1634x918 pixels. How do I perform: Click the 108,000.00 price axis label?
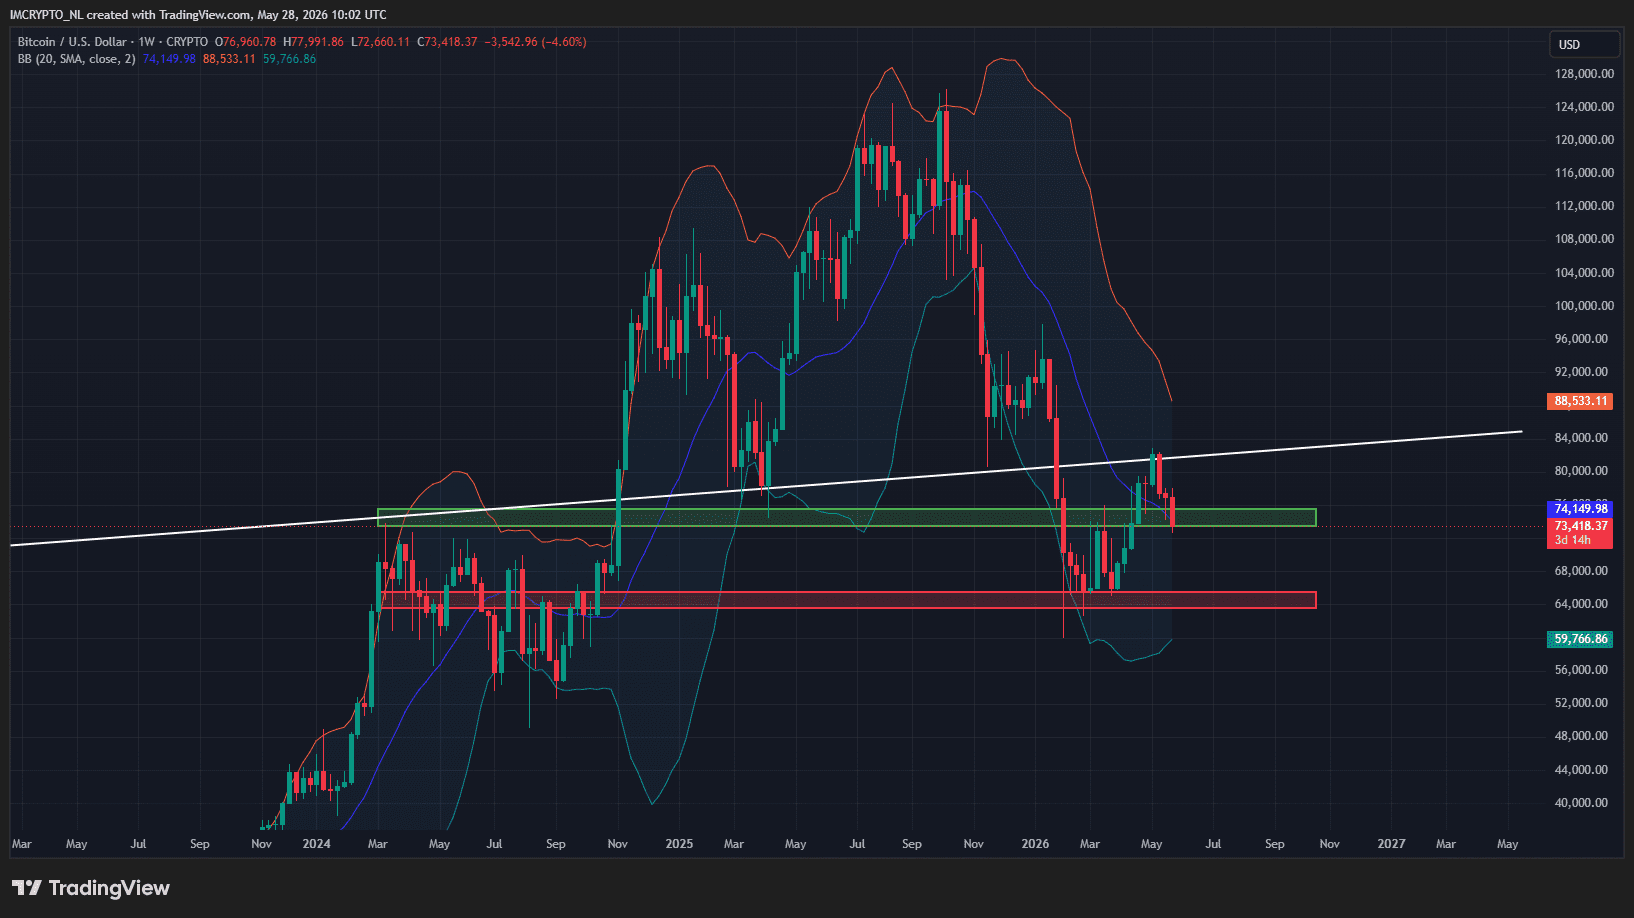(1584, 239)
